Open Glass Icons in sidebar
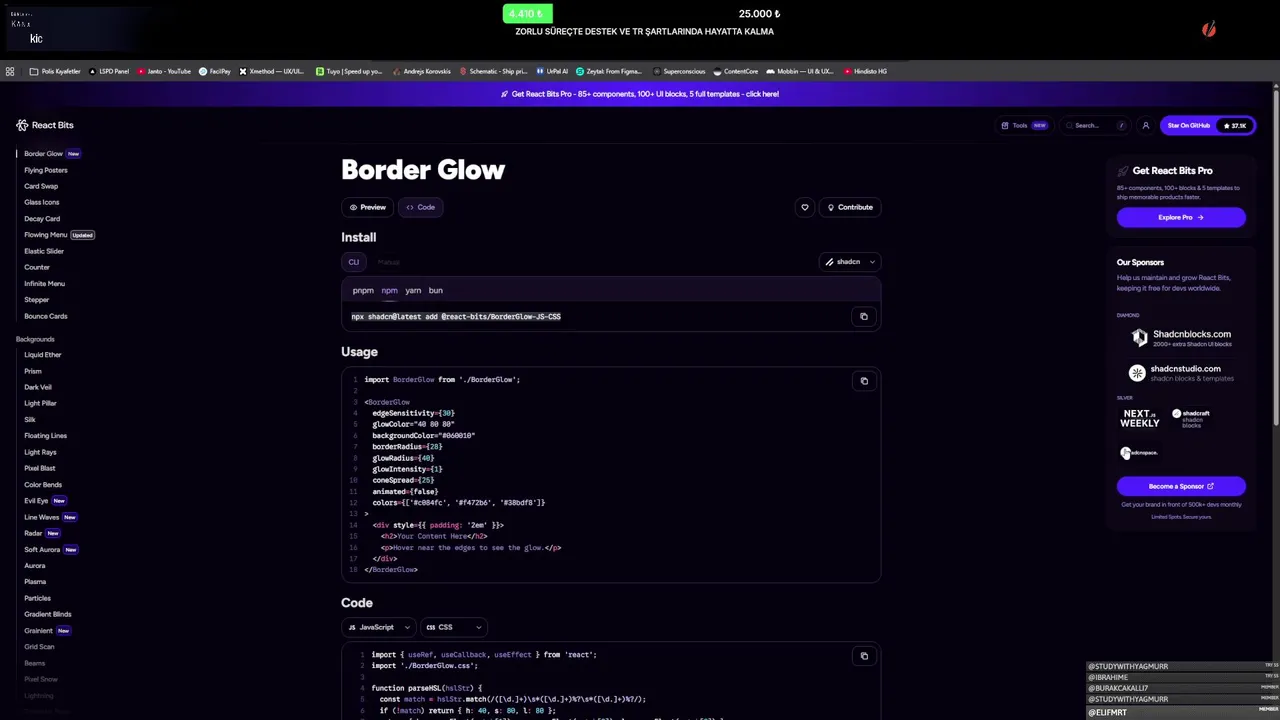The width and height of the screenshot is (1280, 720). [42, 202]
